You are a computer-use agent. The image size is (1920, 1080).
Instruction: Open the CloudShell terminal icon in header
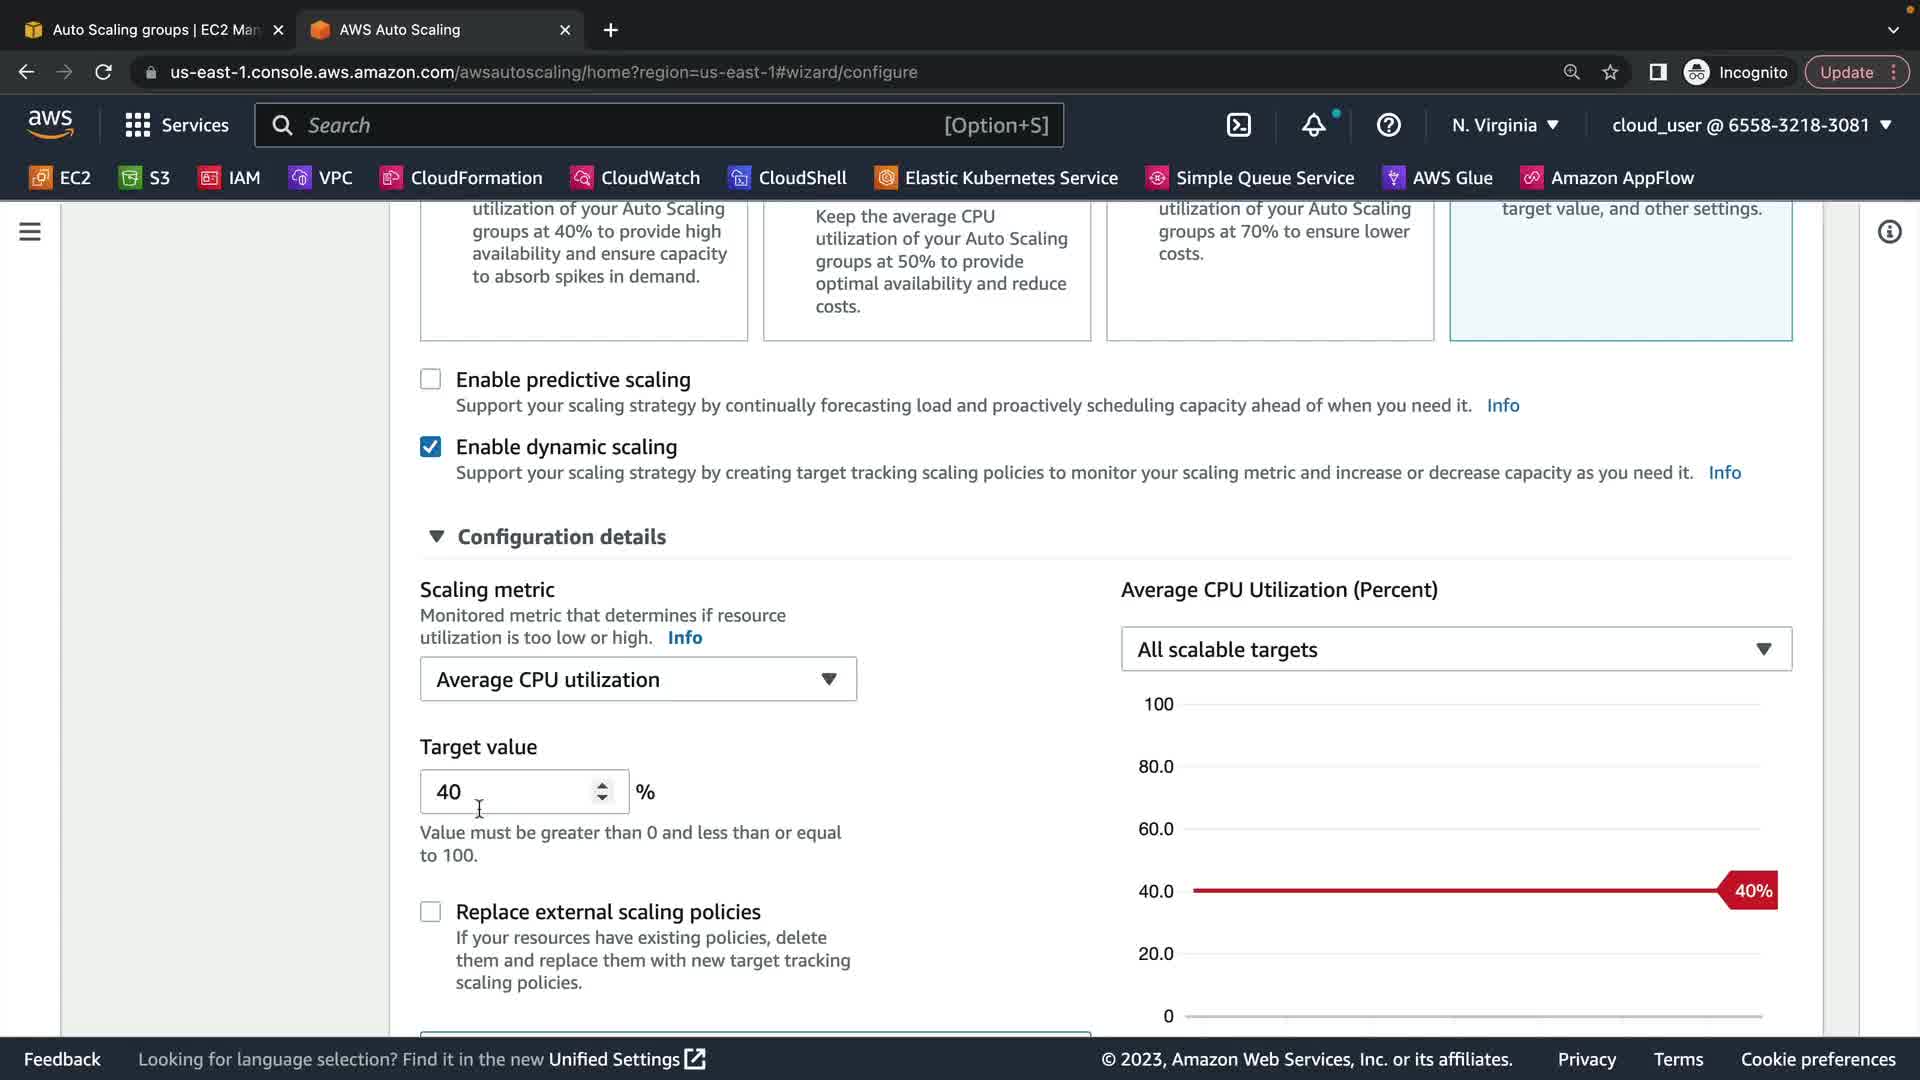[x=1238, y=125]
